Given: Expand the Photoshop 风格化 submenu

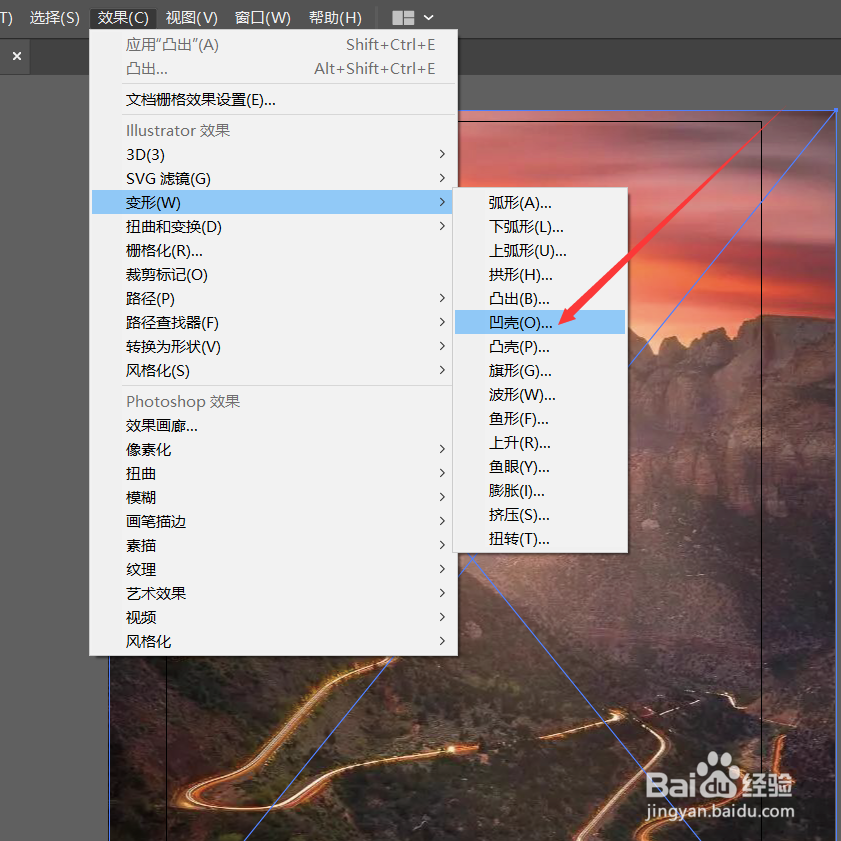Looking at the screenshot, I should pos(274,641).
